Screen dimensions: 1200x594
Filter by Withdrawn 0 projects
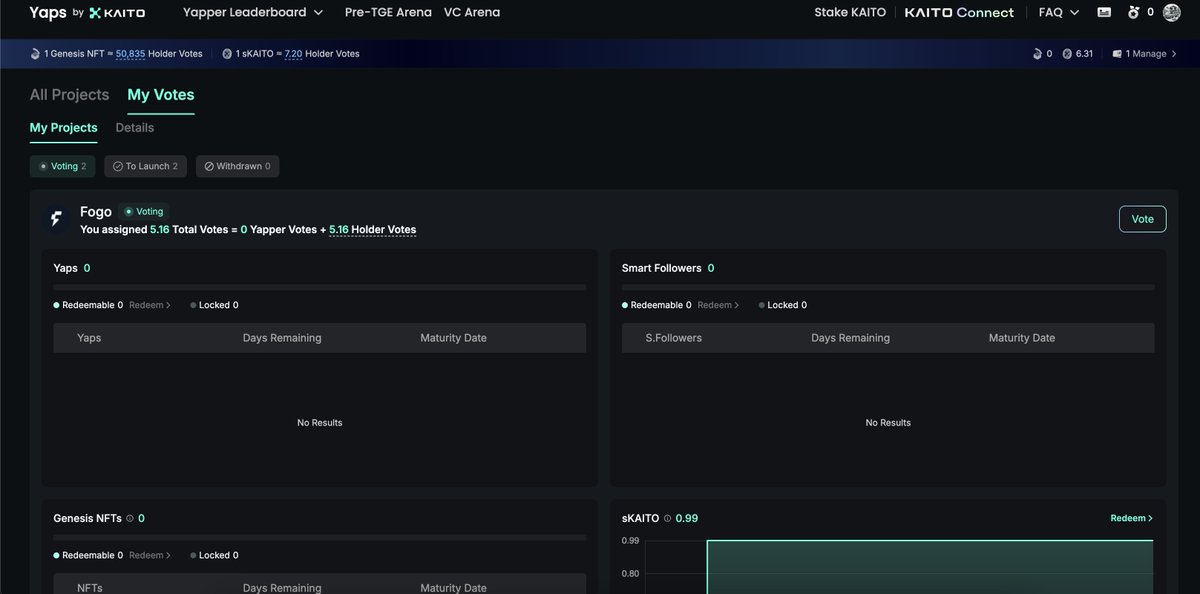(237, 166)
